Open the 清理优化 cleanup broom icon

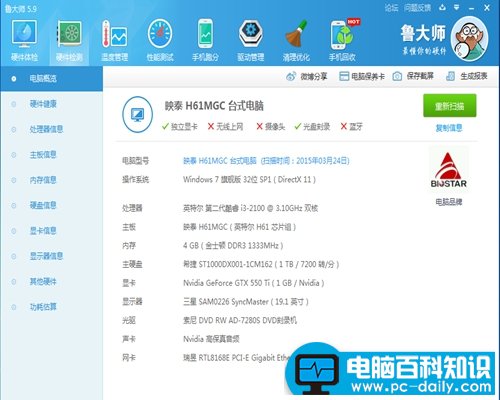click(296, 40)
